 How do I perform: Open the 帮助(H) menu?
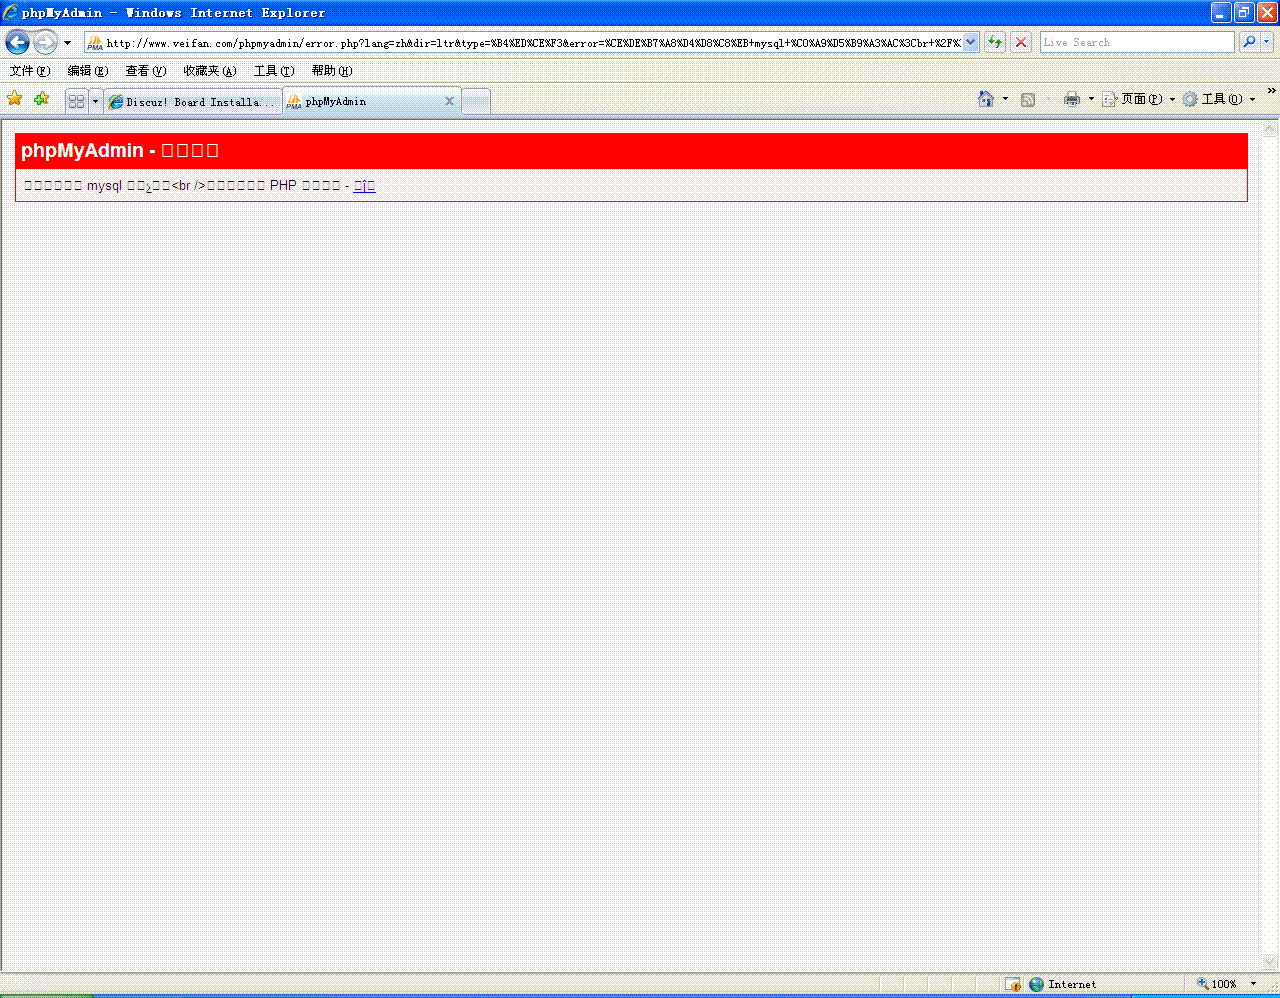(x=332, y=71)
